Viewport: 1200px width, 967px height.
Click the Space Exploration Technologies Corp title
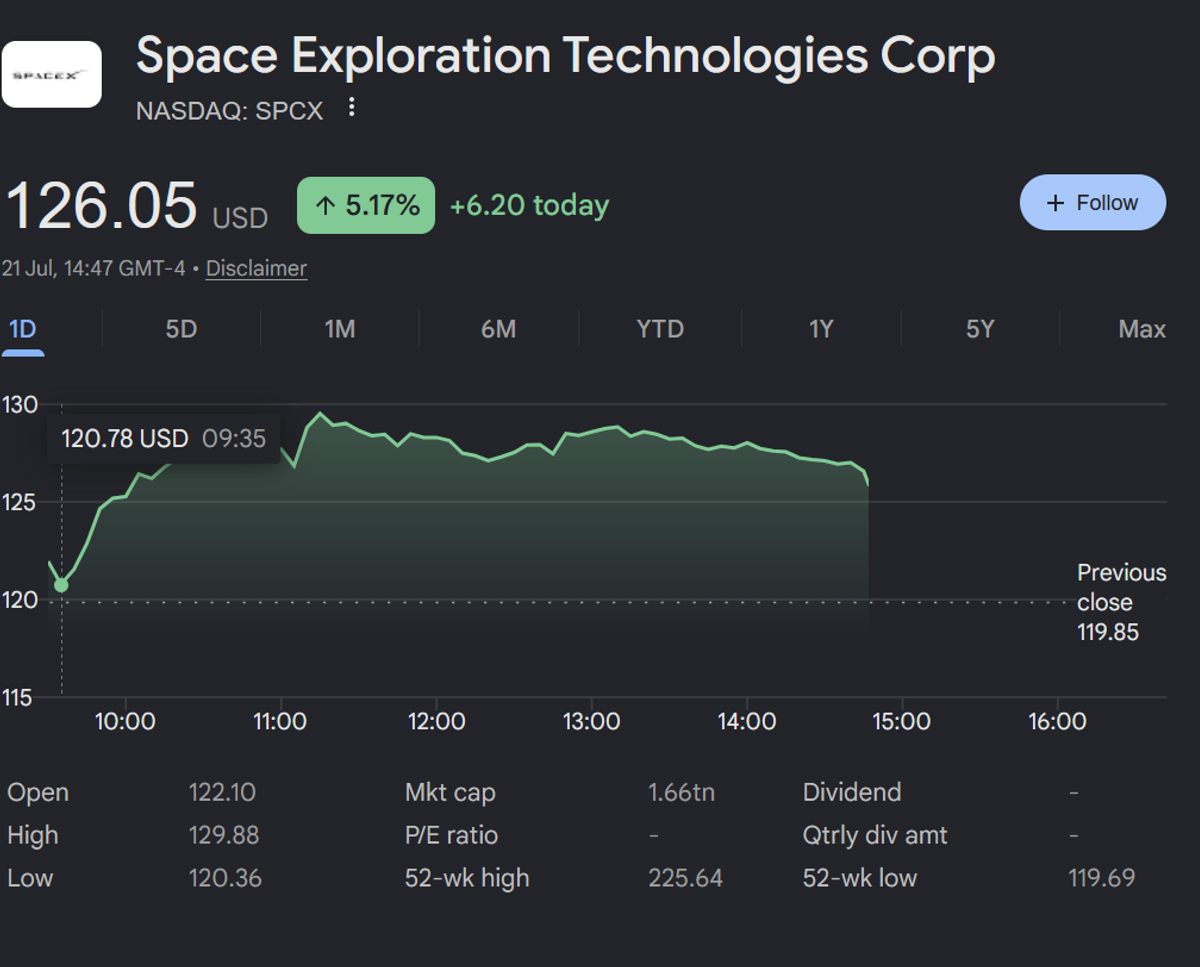[565, 56]
